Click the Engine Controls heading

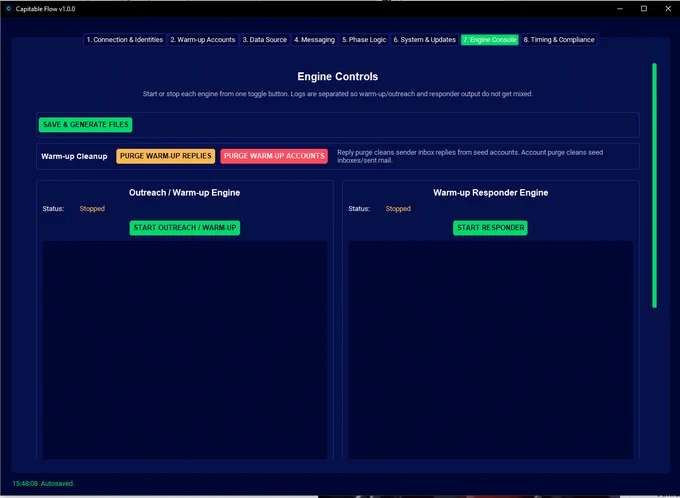coord(337,77)
